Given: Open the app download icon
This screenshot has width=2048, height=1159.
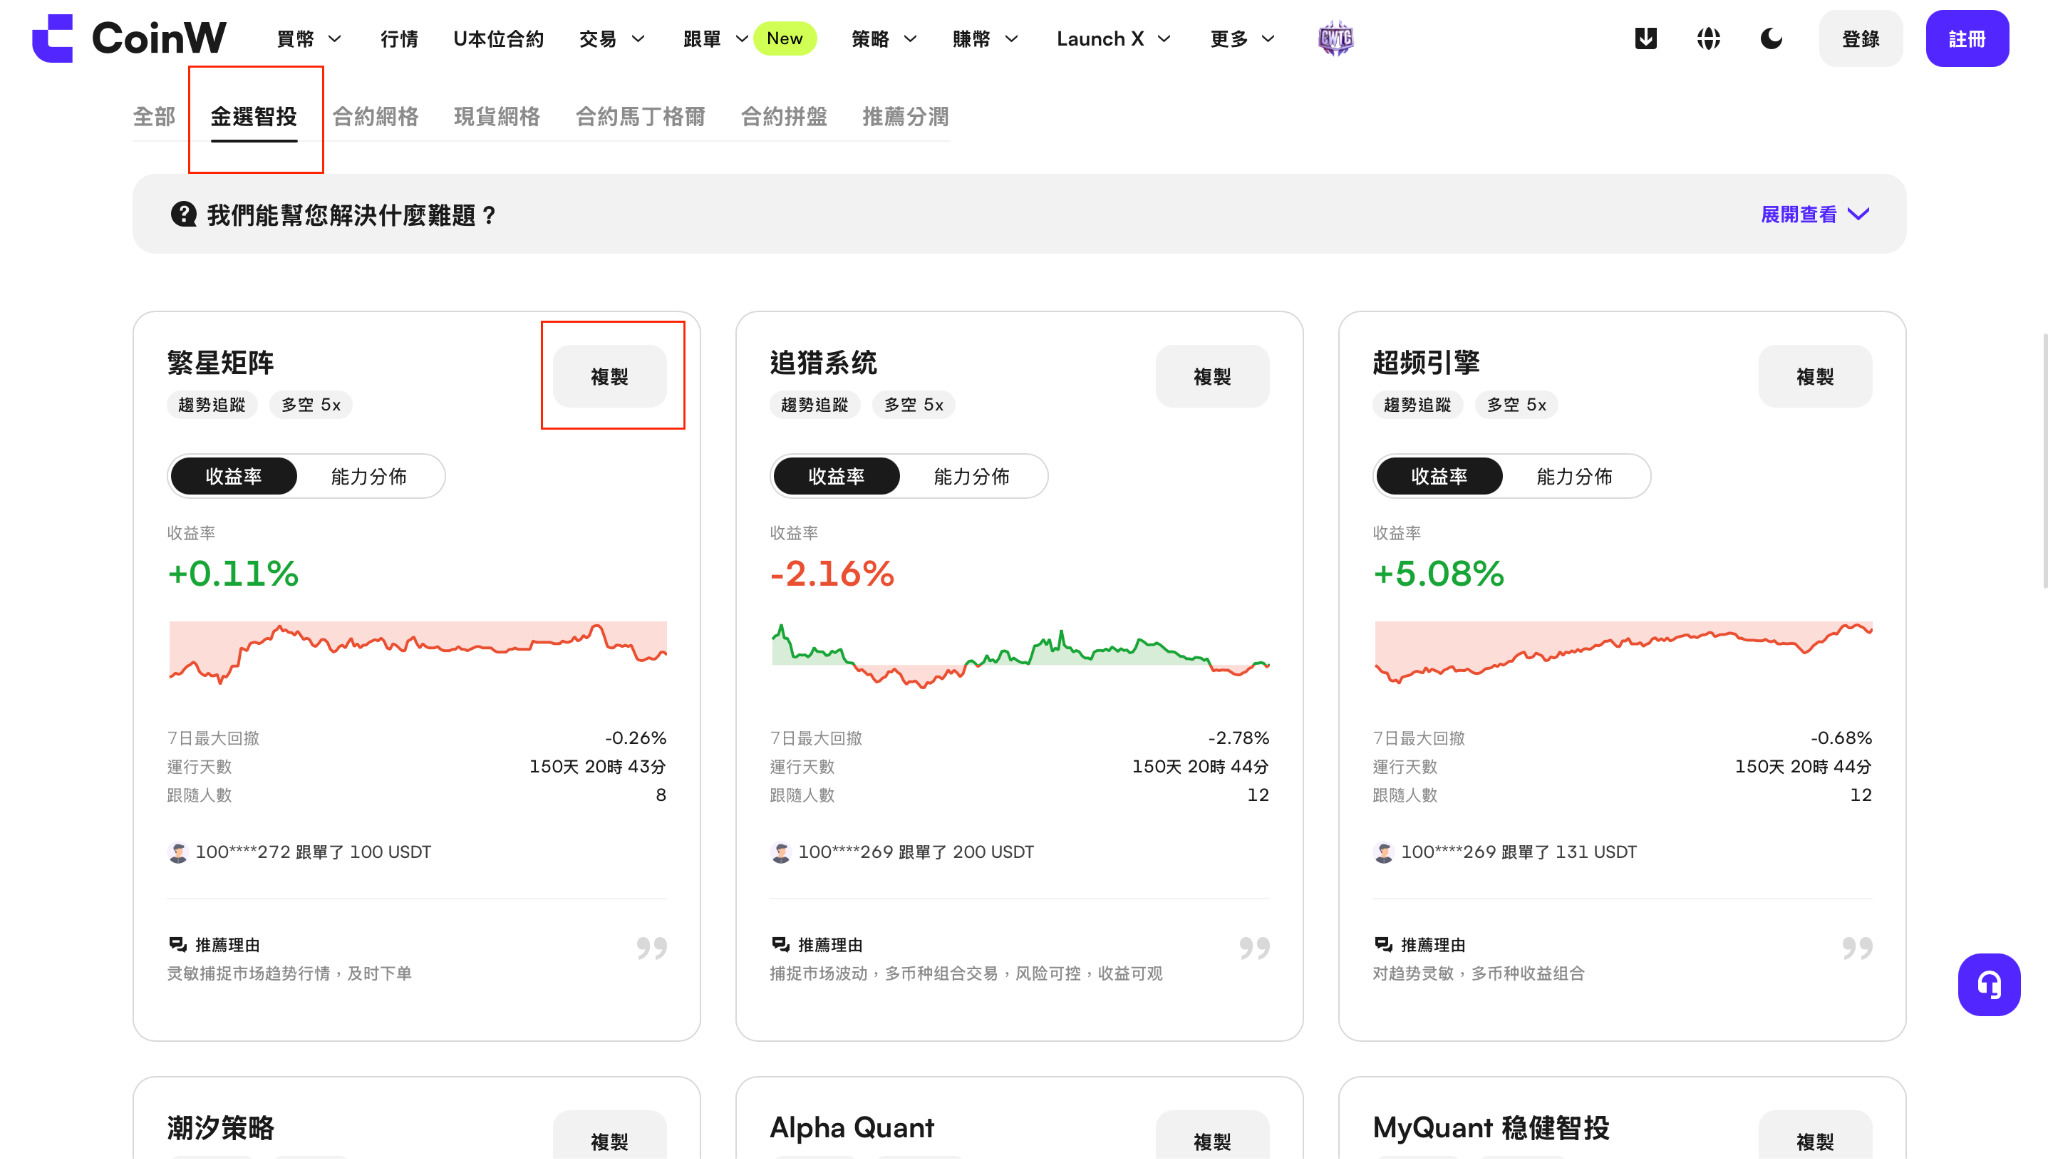Looking at the screenshot, I should pos(1645,39).
